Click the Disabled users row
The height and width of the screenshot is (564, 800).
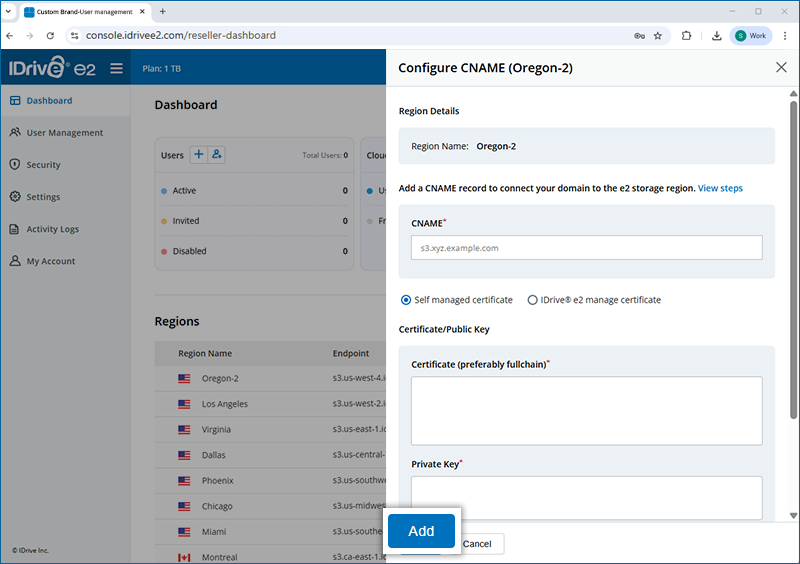coord(254,251)
